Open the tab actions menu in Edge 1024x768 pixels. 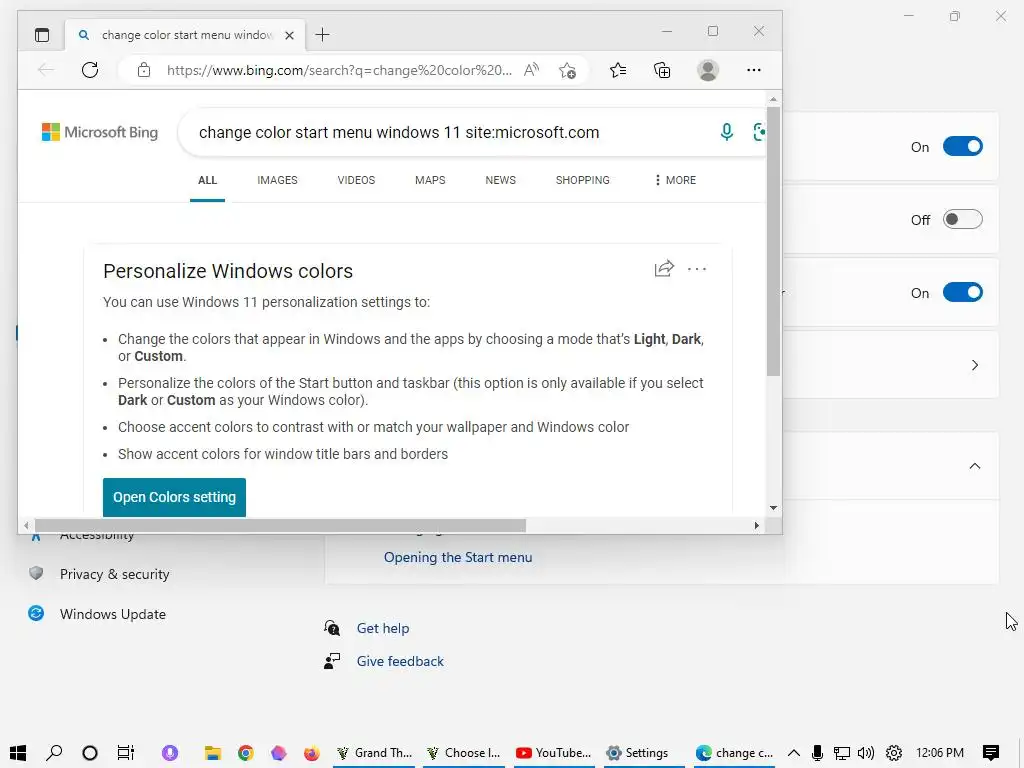tap(42, 35)
